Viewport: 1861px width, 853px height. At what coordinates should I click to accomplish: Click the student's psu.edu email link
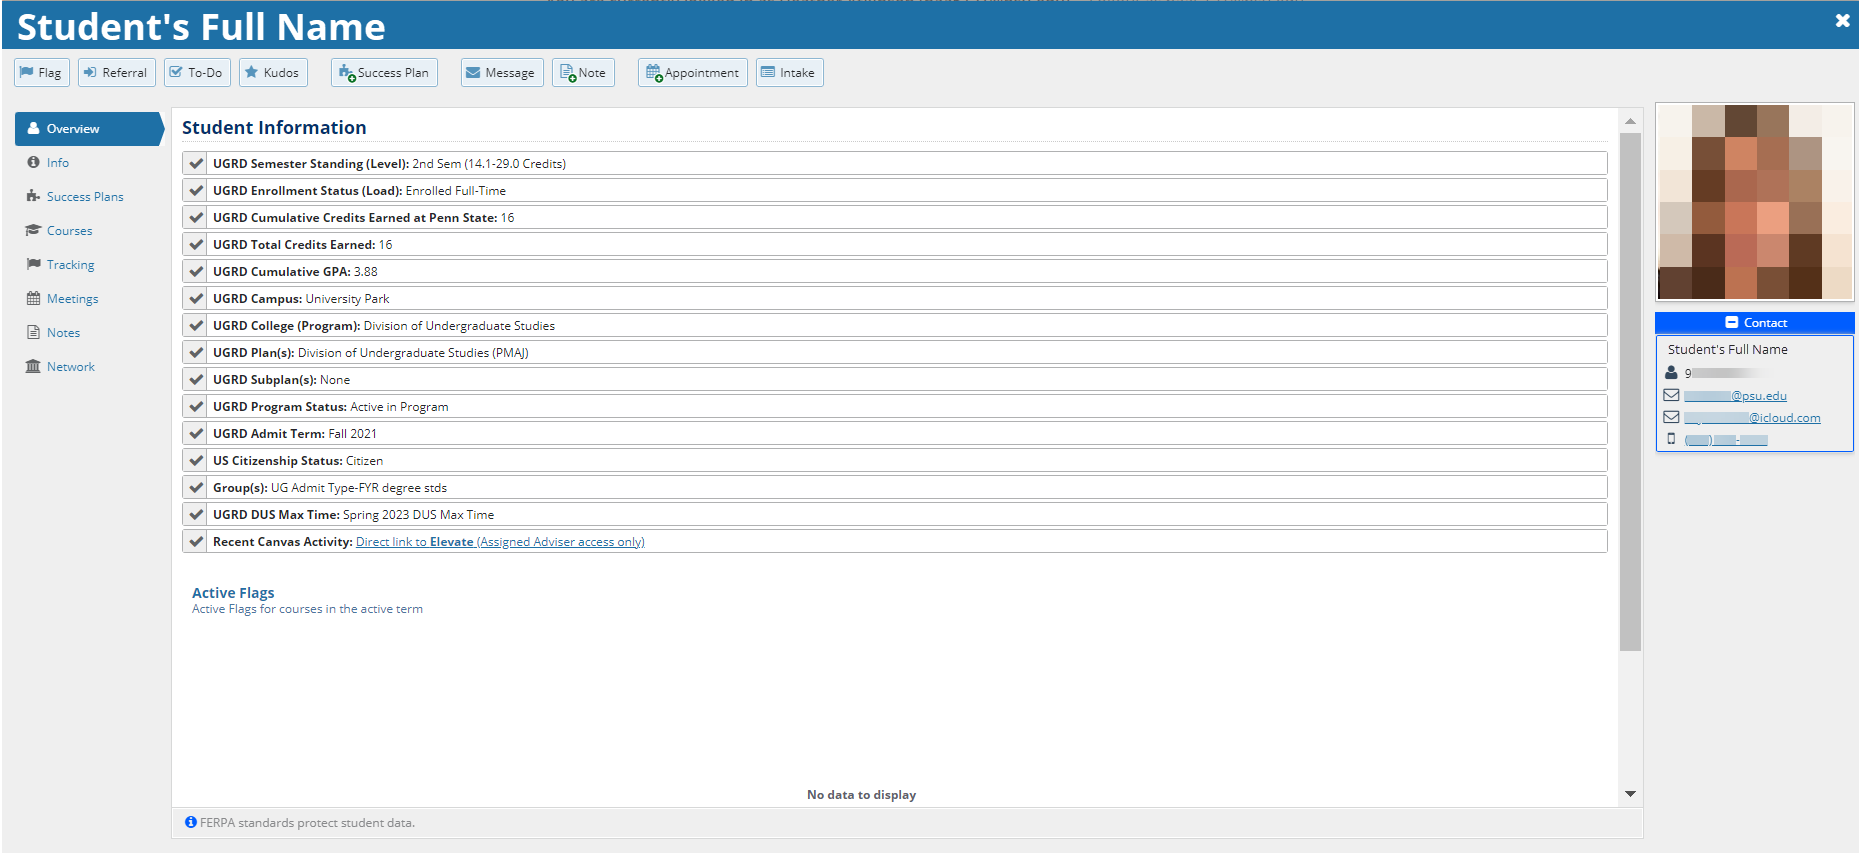pyautogui.click(x=1735, y=396)
